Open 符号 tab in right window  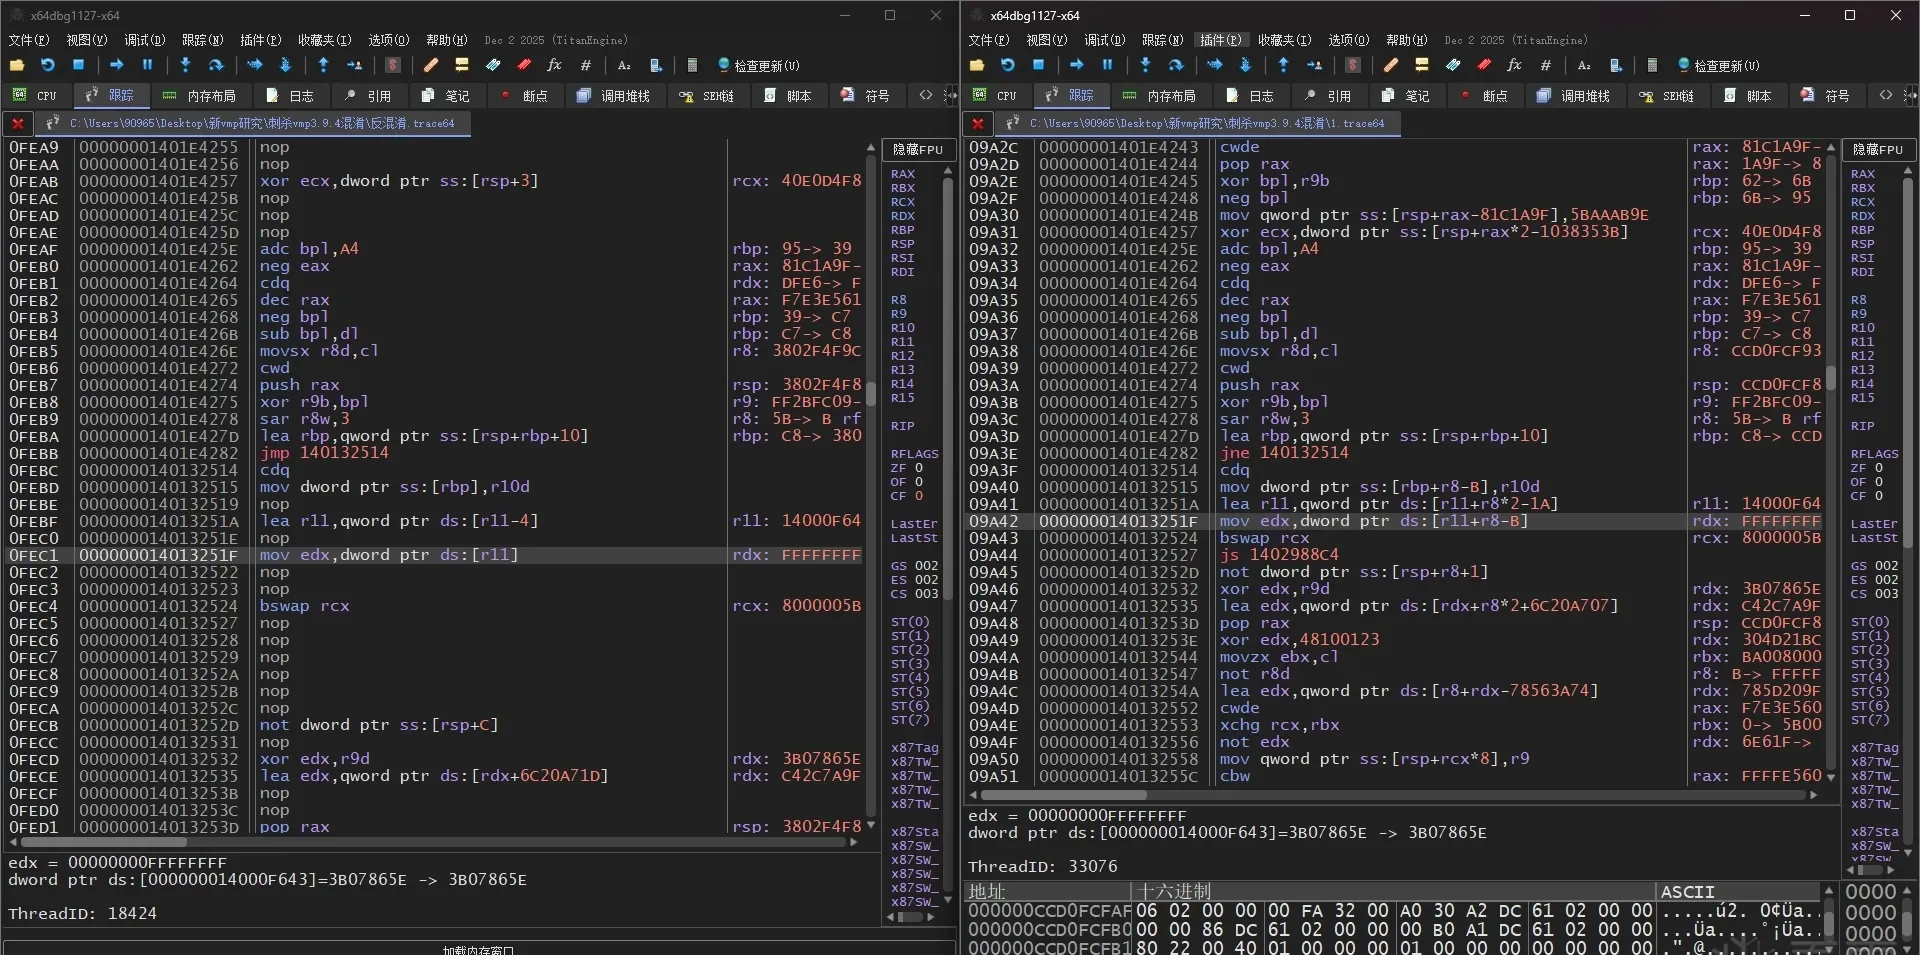pyautogui.click(x=1826, y=96)
